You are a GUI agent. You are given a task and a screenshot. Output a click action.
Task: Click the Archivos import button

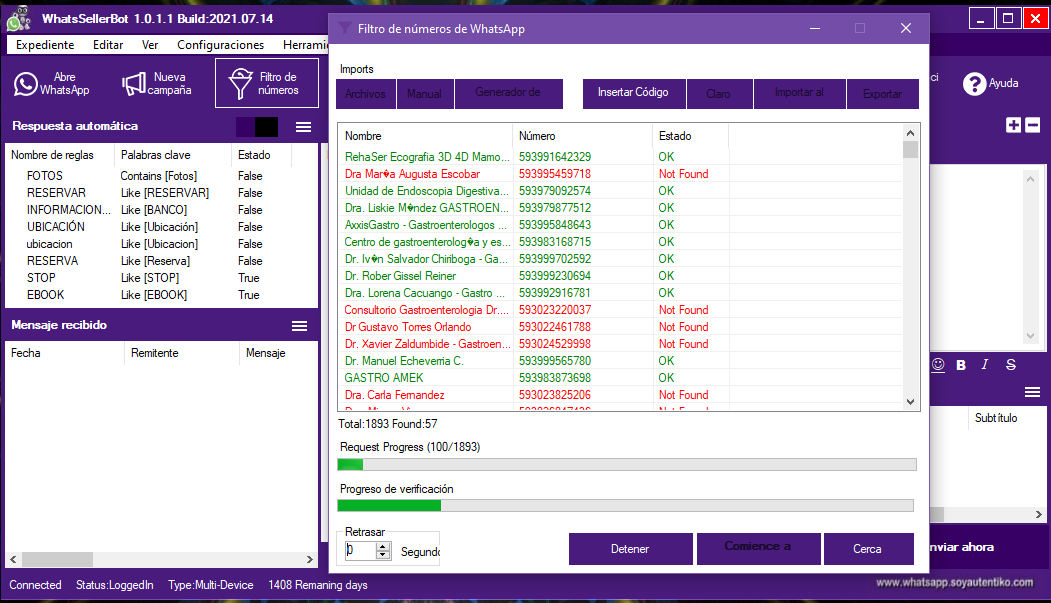coord(366,94)
